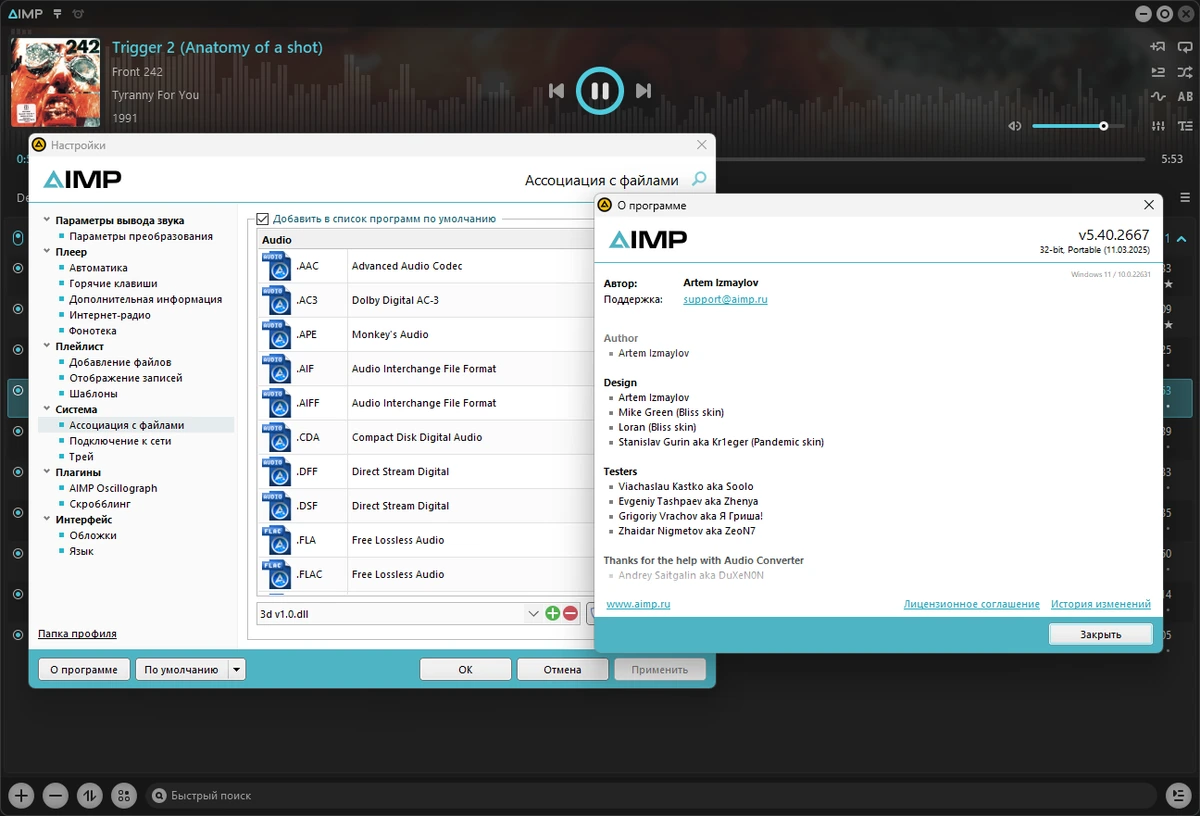Open the Язык settings page
Screen dimensions: 1200x816
click(x=81, y=551)
